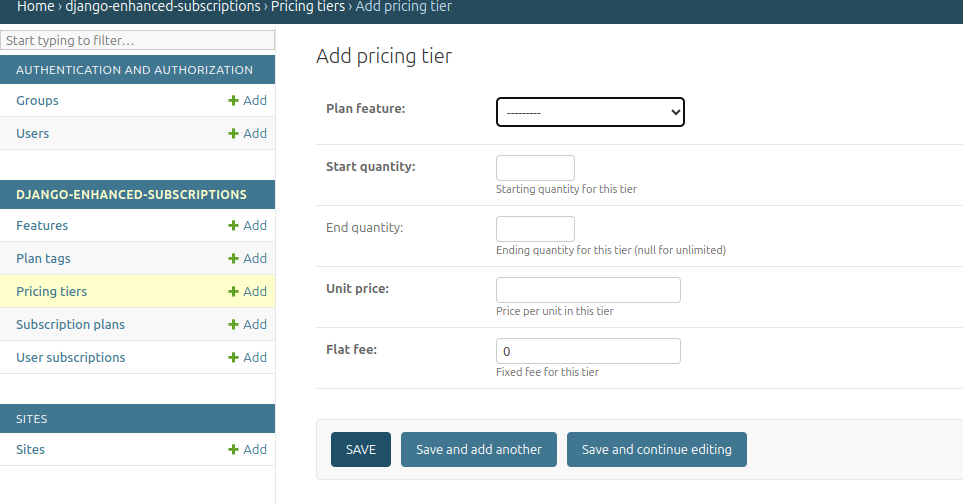Click the Flat fee input field
The width and height of the screenshot is (963, 504).
point(588,351)
